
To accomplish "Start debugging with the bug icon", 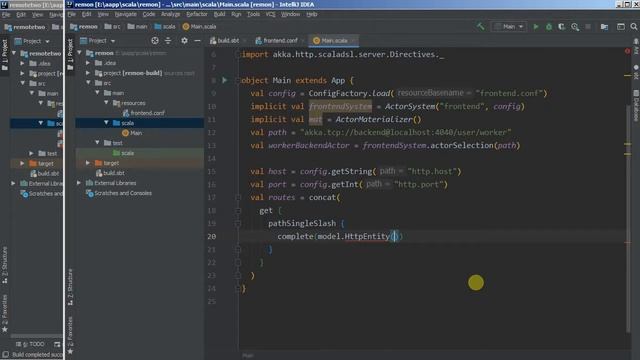I will pyautogui.click(x=549, y=27).
